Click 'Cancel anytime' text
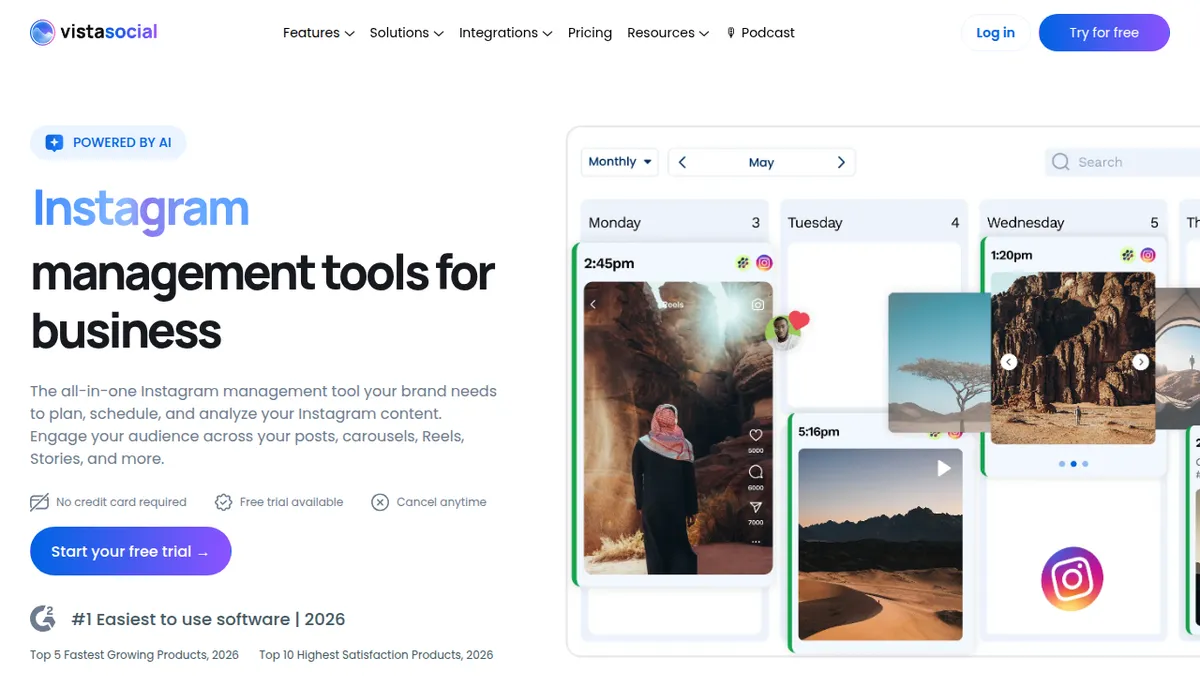Image resolution: width=1200 pixels, height=684 pixels. coord(441,502)
